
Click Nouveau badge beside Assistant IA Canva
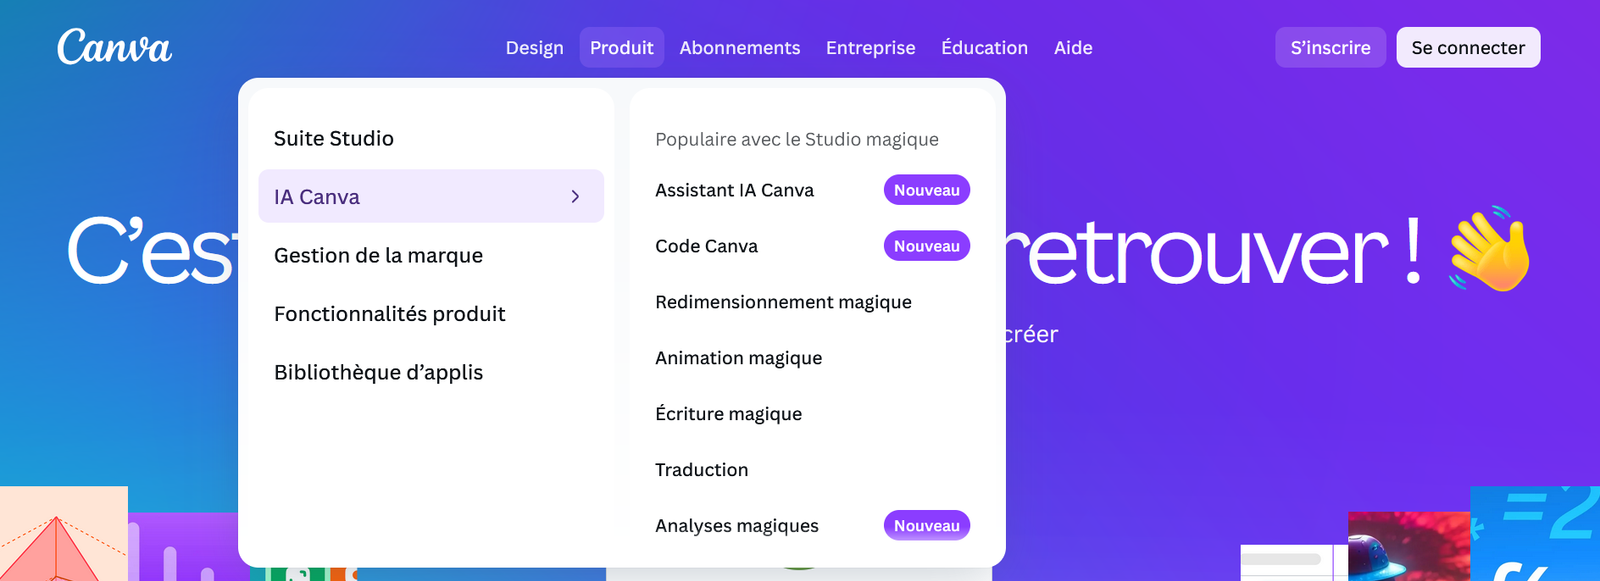[926, 190]
